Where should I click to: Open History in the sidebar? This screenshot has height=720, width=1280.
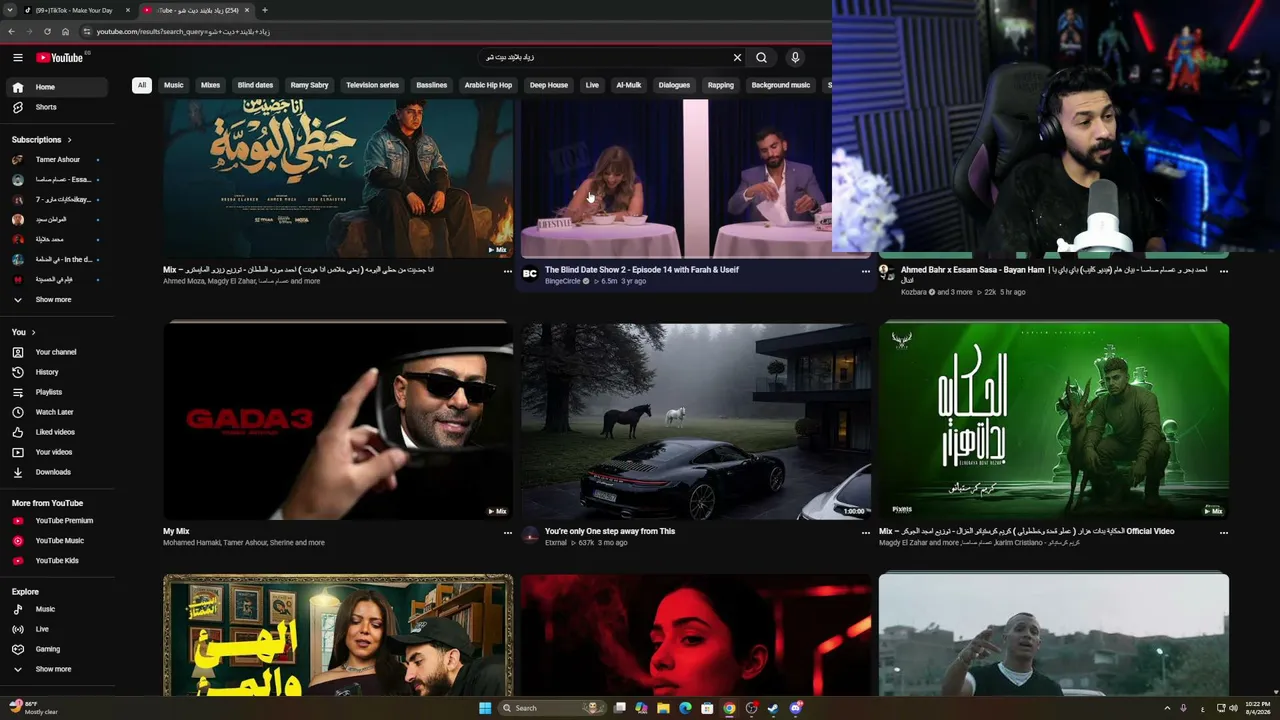(x=55, y=372)
